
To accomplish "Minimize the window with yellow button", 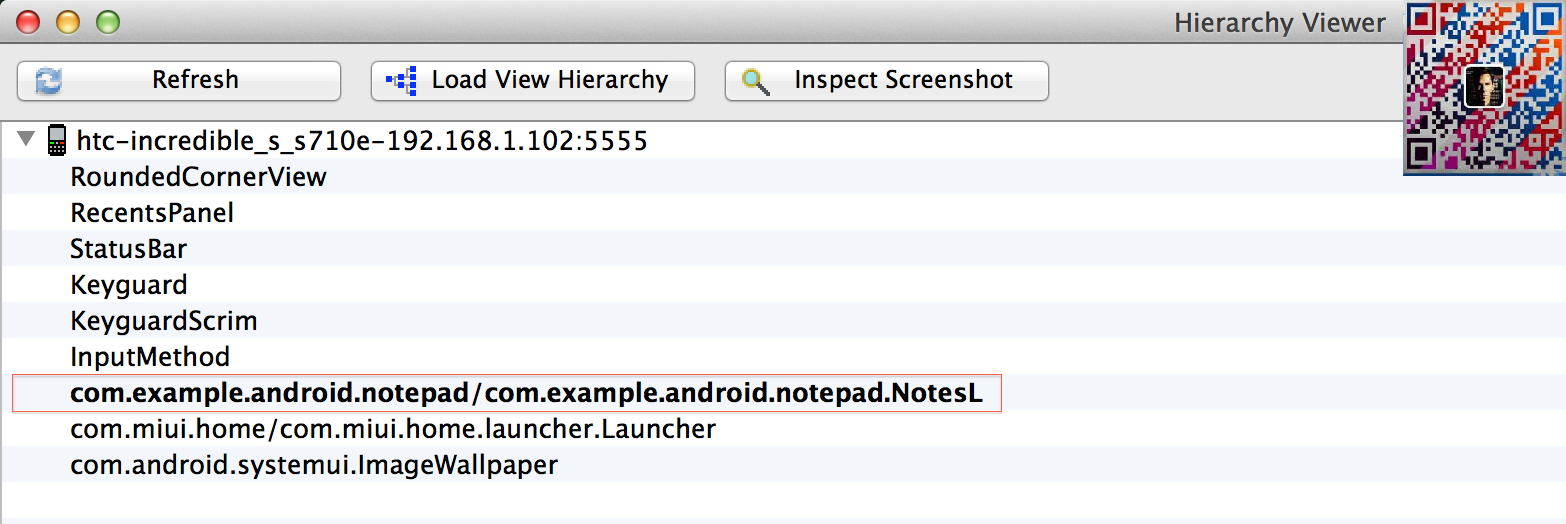I will pos(68,21).
